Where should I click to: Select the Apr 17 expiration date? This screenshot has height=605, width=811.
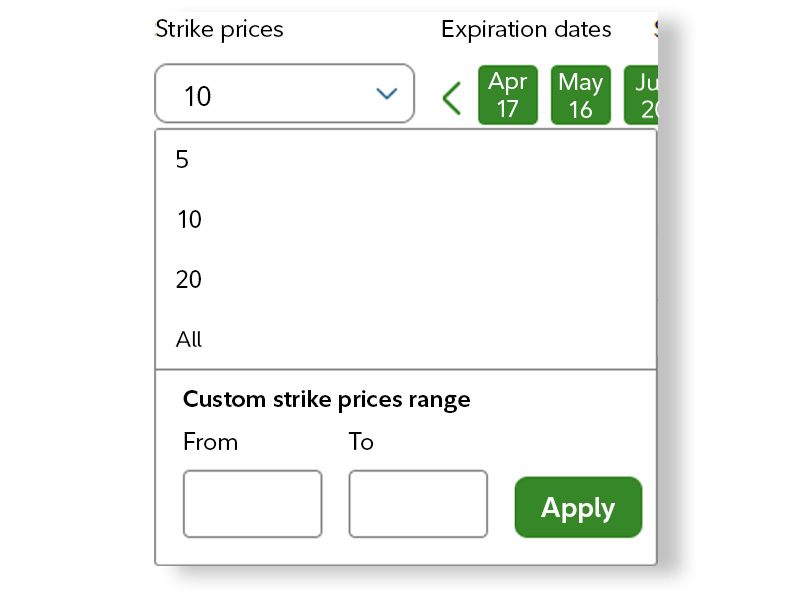click(508, 96)
